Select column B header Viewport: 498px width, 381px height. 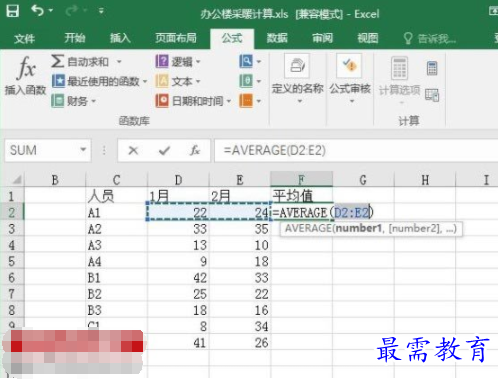click(x=55, y=180)
